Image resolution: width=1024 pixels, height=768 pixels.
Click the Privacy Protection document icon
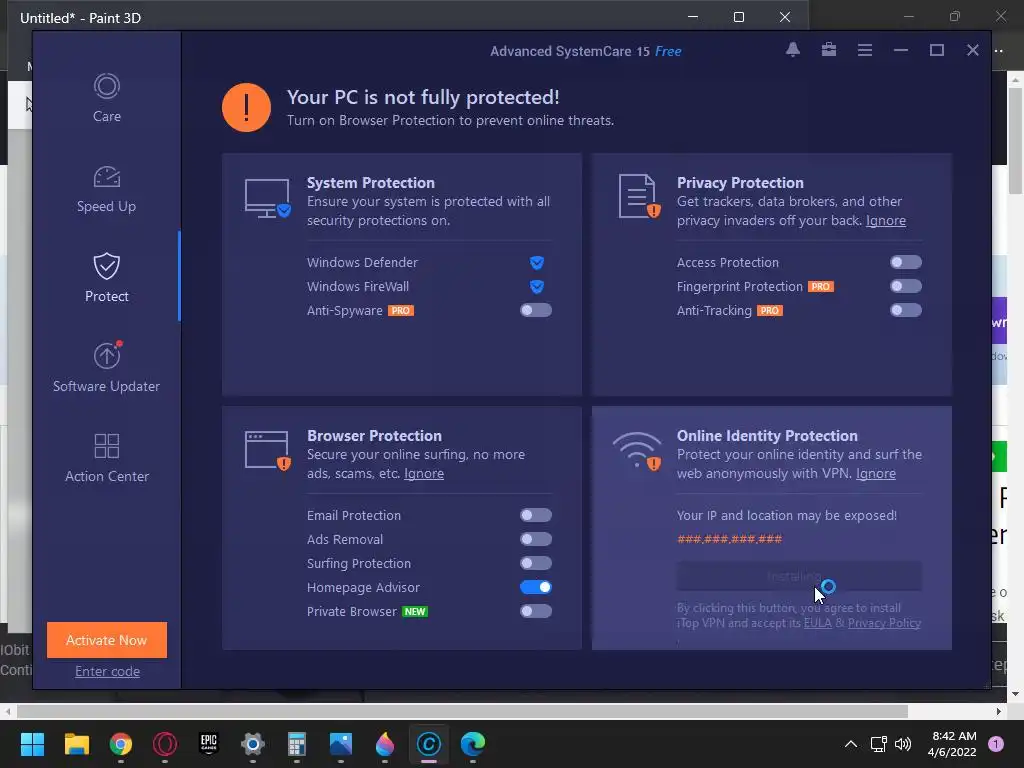pos(639,197)
